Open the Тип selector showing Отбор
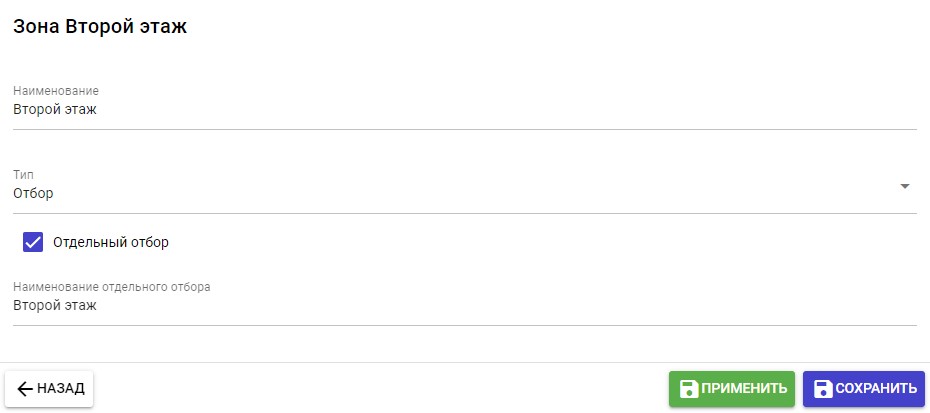Screen dimensions: 930x413 (450, 193)
